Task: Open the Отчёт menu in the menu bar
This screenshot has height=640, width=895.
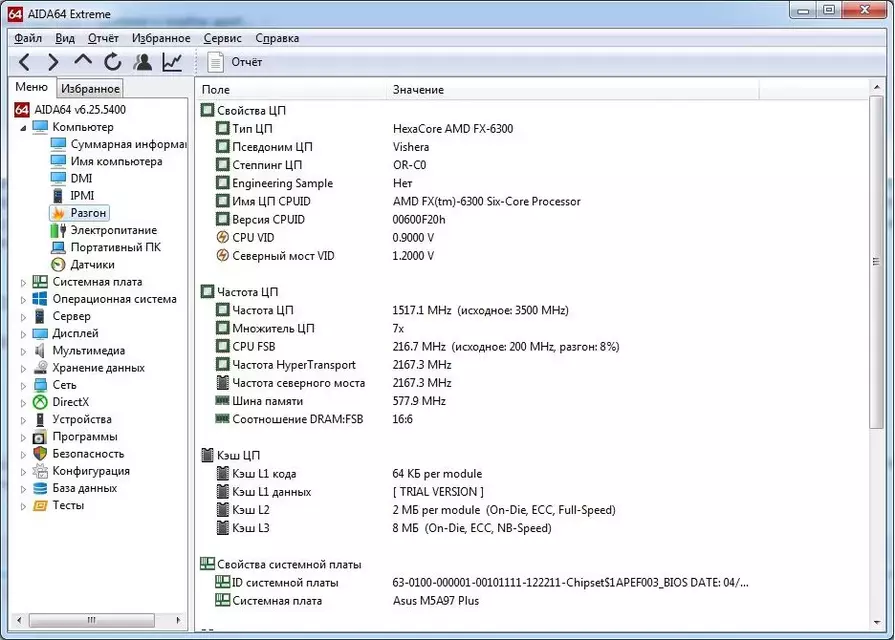Action: point(103,38)
